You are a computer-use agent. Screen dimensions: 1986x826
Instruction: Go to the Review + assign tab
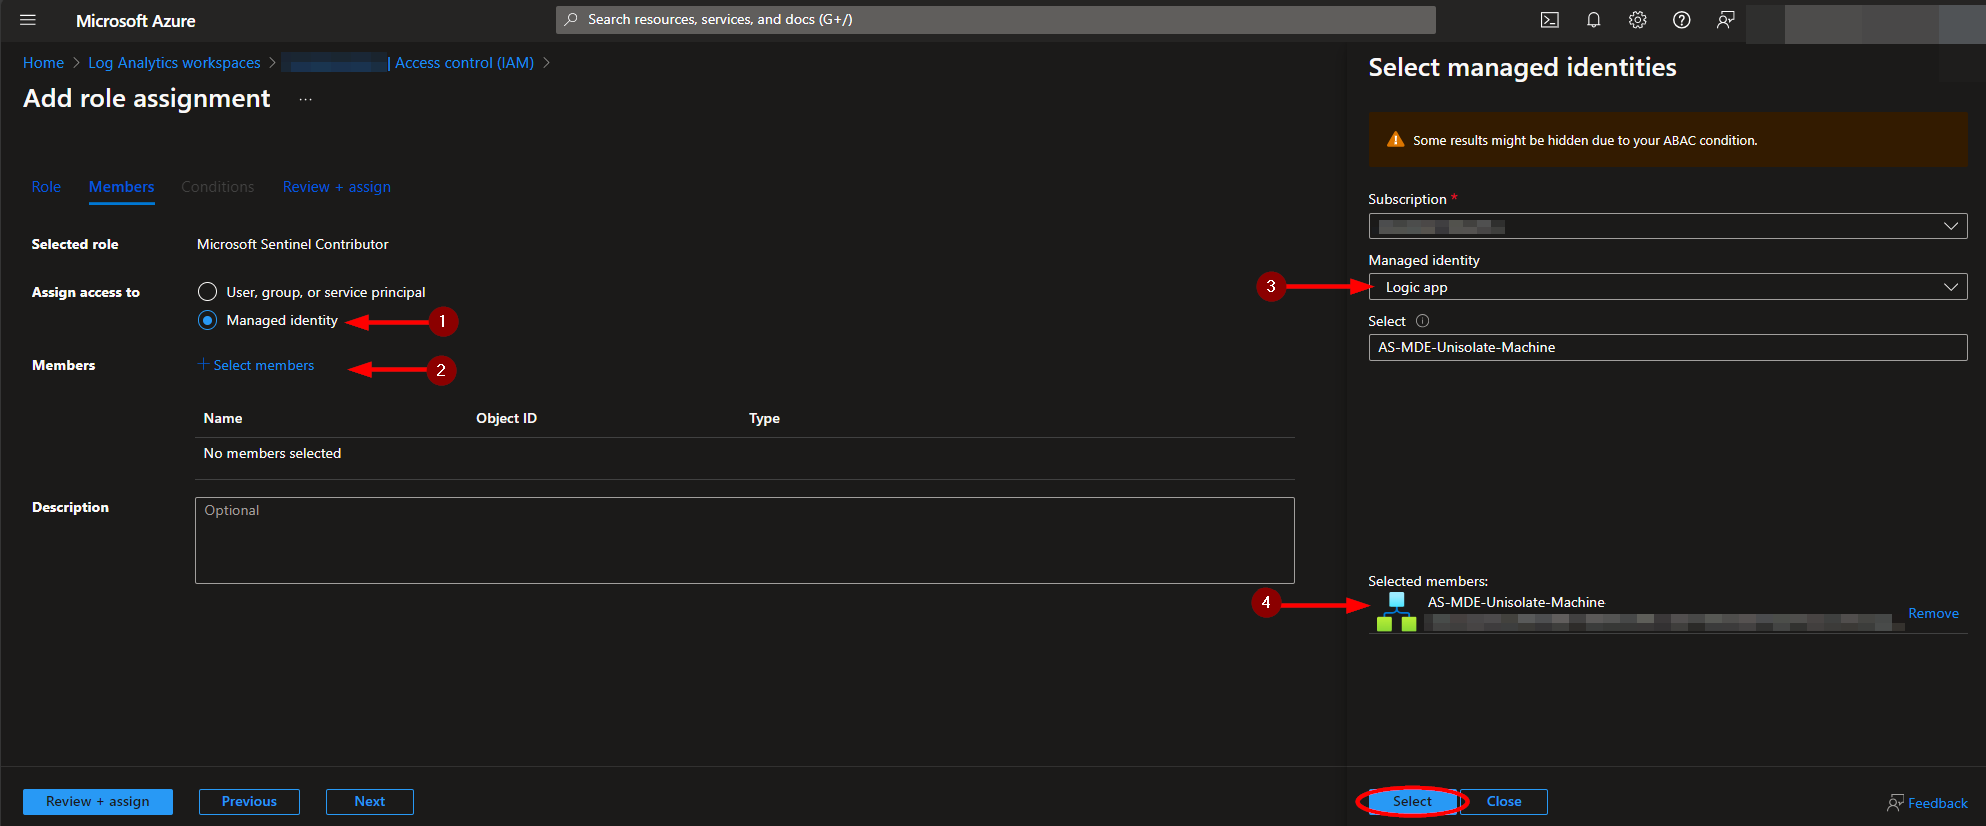337,187
